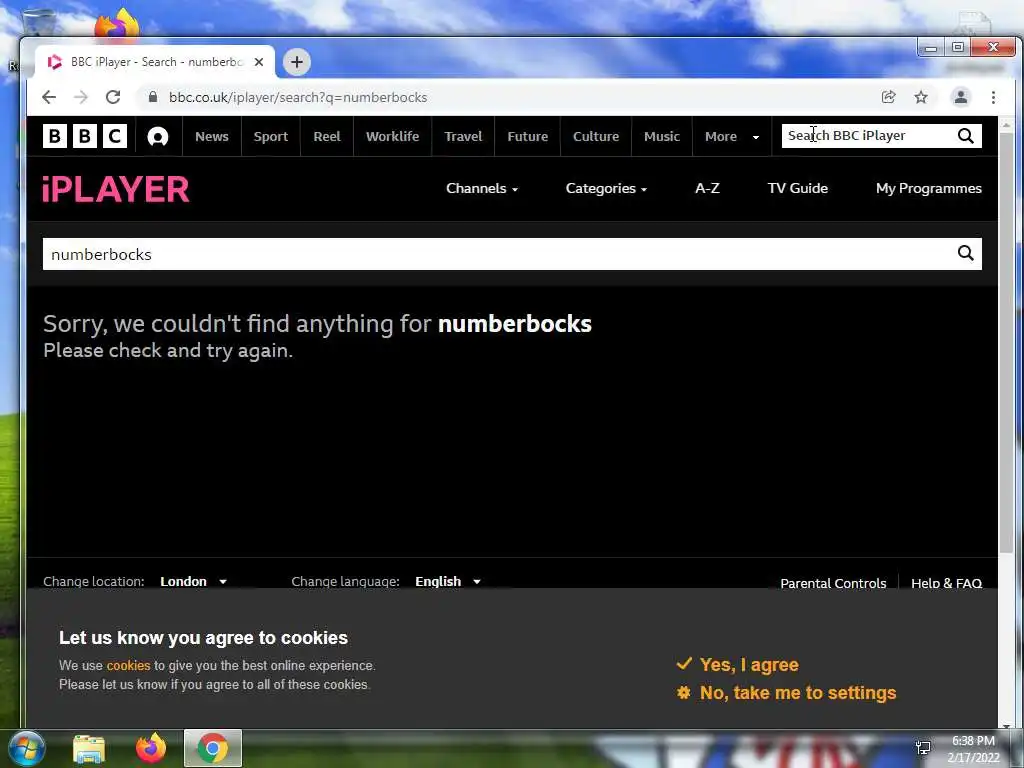Open Firefox desktop shortcut
This screenshot has height=768, width=1024.
pos(117,25)
